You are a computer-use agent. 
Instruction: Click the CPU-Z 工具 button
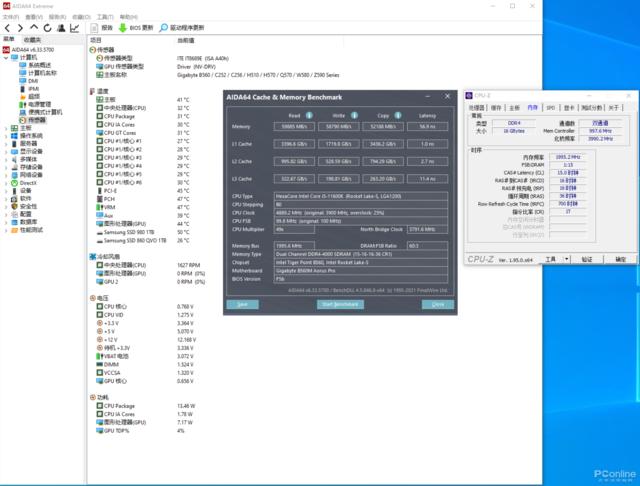pyautogui.click(x=551, y=259)
